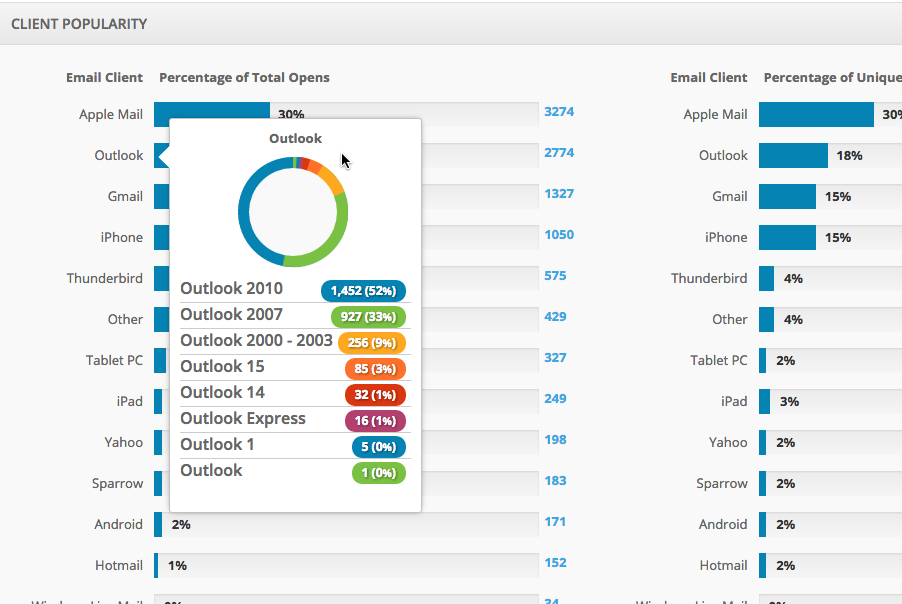Screen dimensions: 902x604
Task: Click the Outlook 15 row label
Action: (222, 366)
